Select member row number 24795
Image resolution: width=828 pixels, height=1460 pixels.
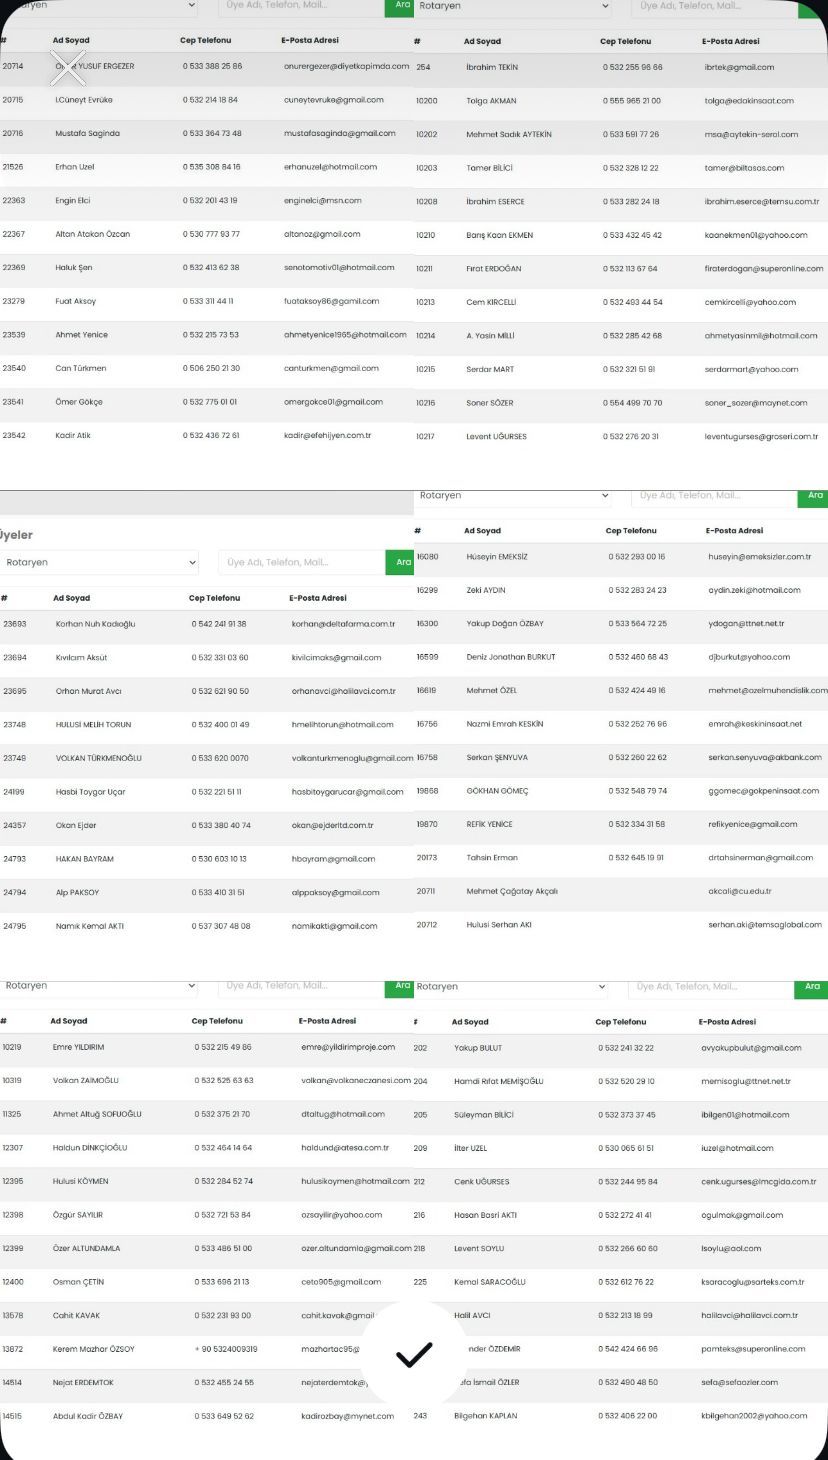point(15,927)
